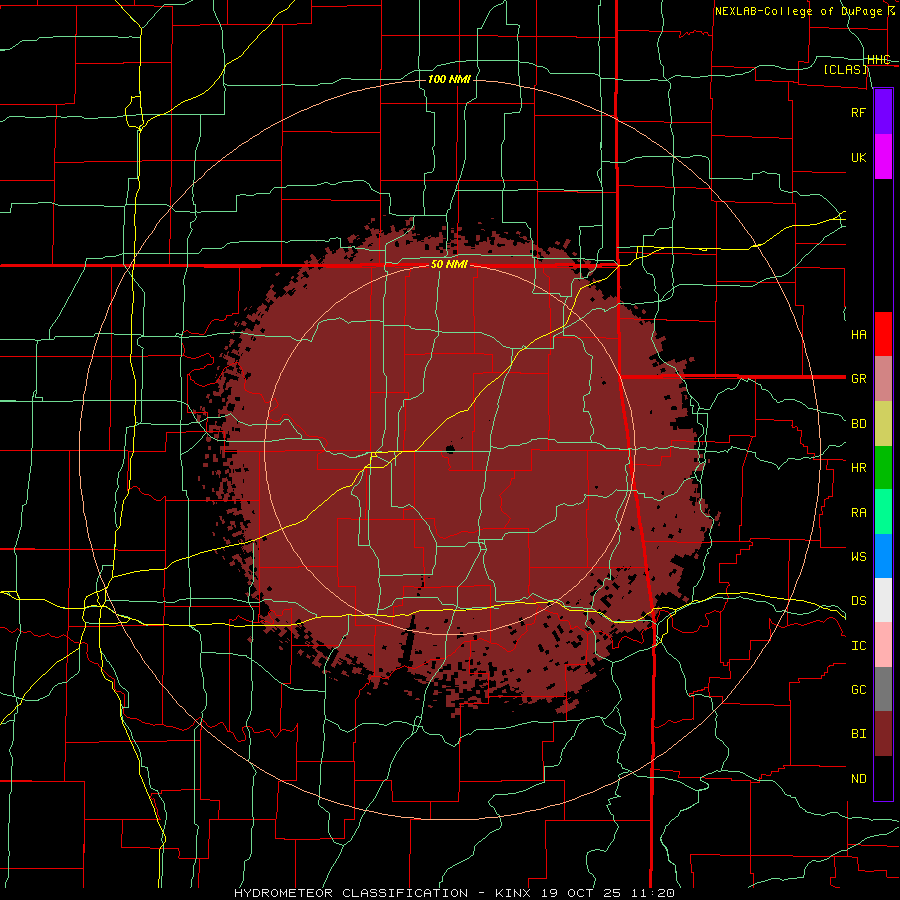Click the 'GC' legend label
This screenshot has height=900, width=900.
[x=859, y=690]
